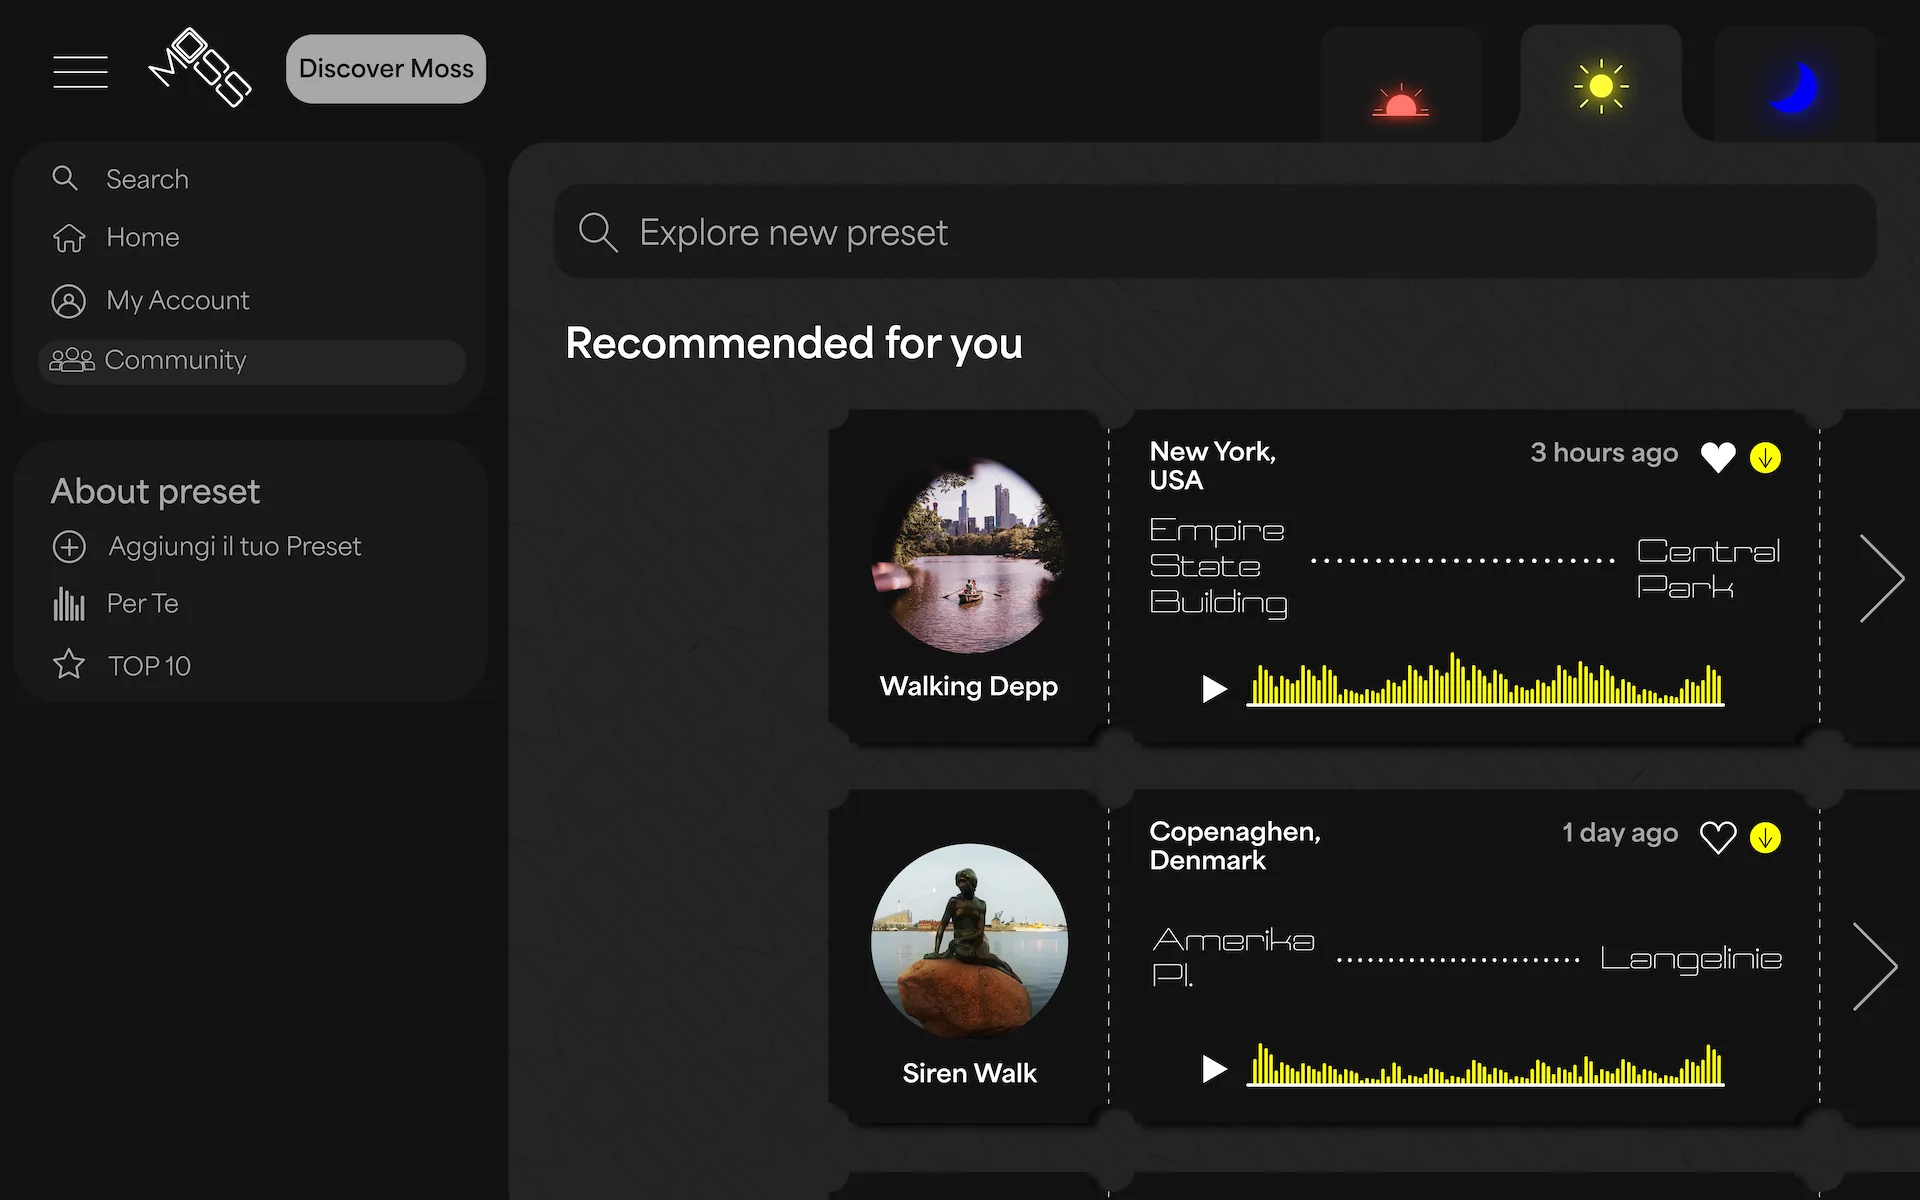The image size is (1920, 1200).
Task: Select the sun daytime theme tab
Action: tap(1601, 86)
